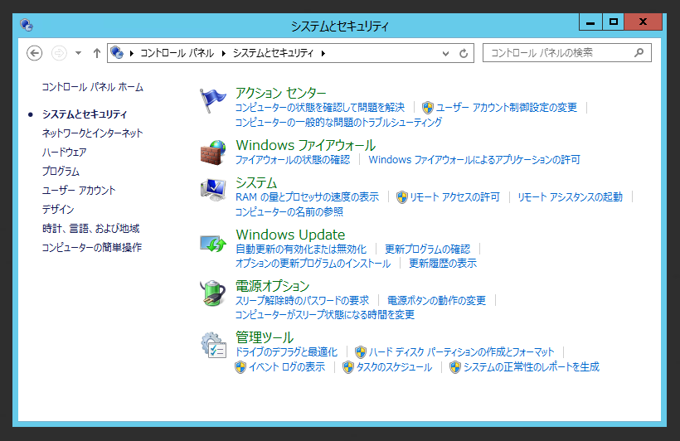The width and height of the screenshot is (680, 441).
Task: Open Windows ファイアウォールによるアプリケーションの許可
Action: tap(474, 160)
